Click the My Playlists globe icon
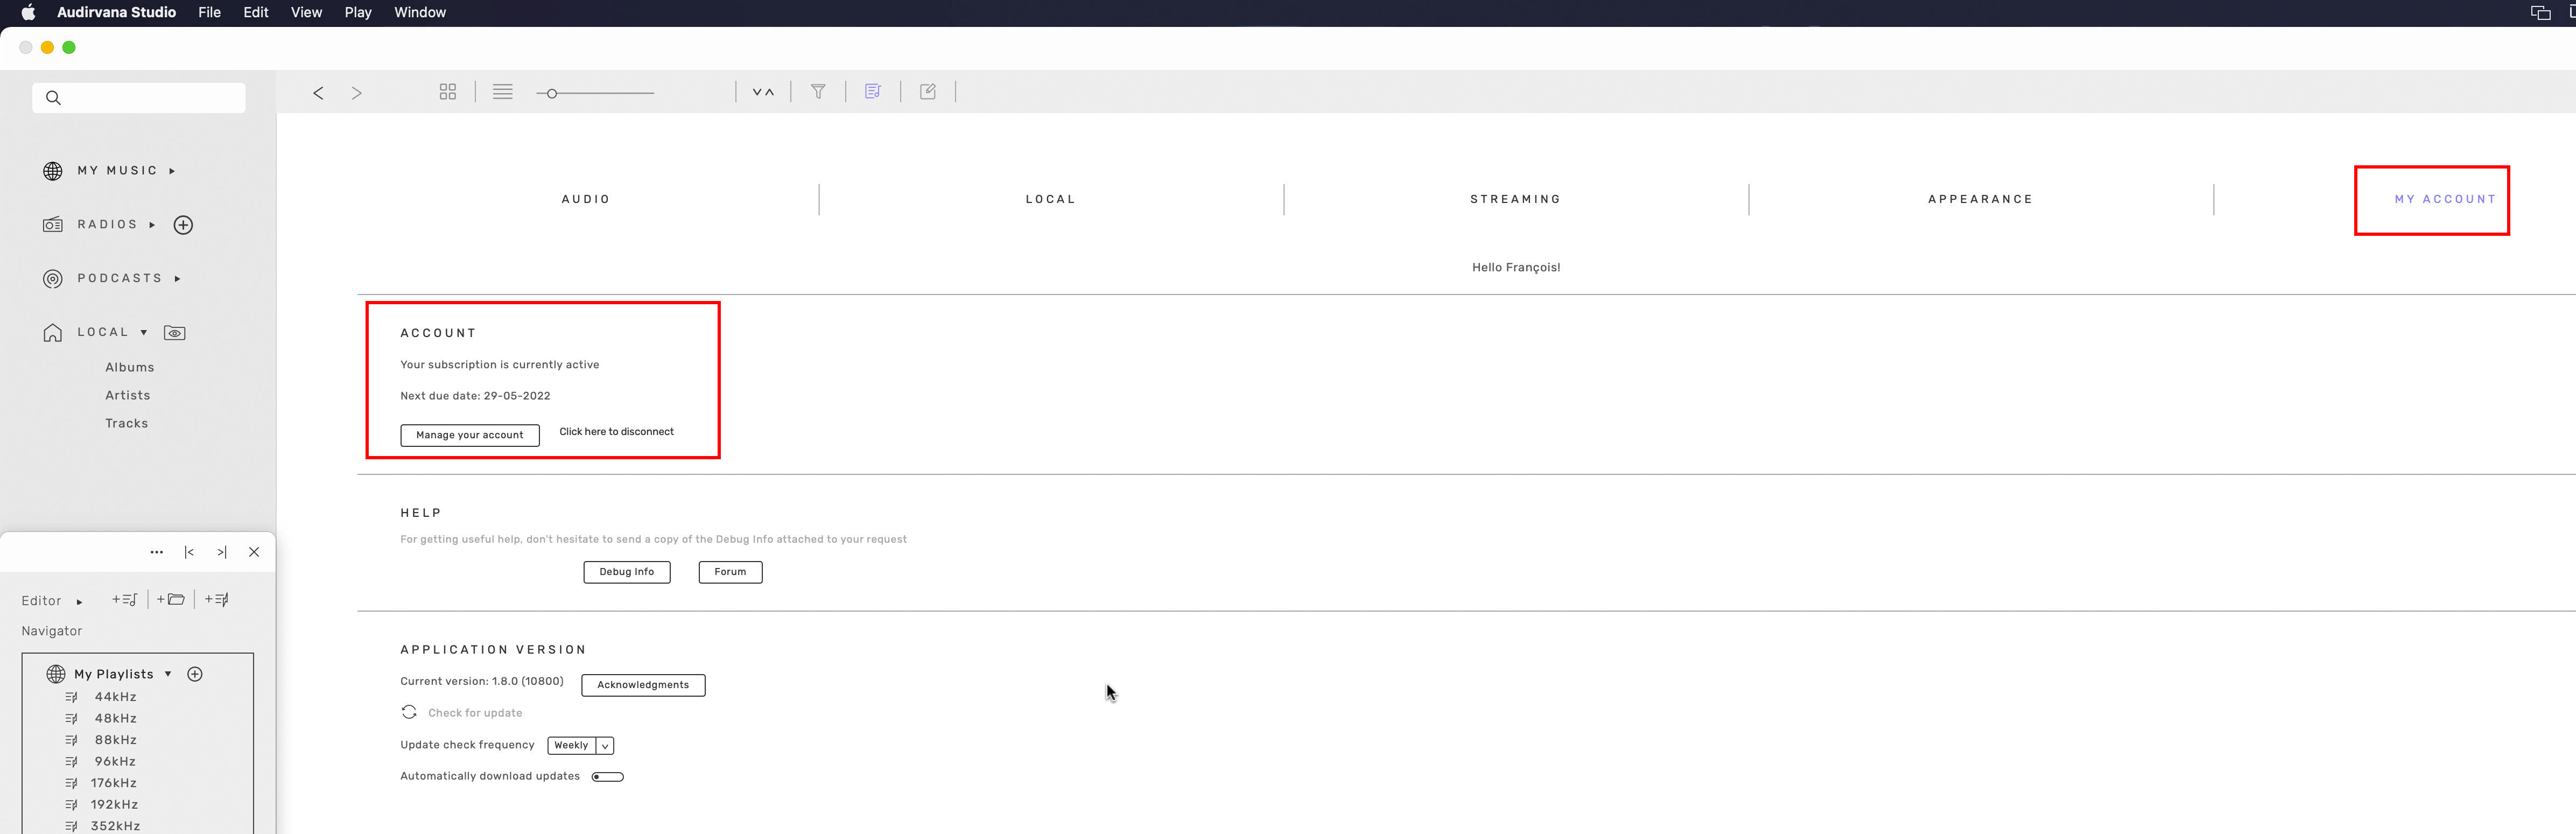Screen dimensions: 2576x834 (x=56, y=674)
